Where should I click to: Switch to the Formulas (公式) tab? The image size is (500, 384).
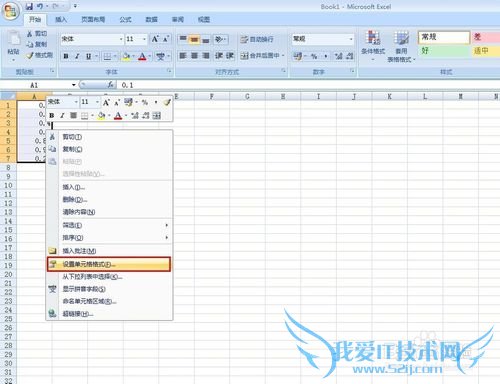click(x=125, y=20)
